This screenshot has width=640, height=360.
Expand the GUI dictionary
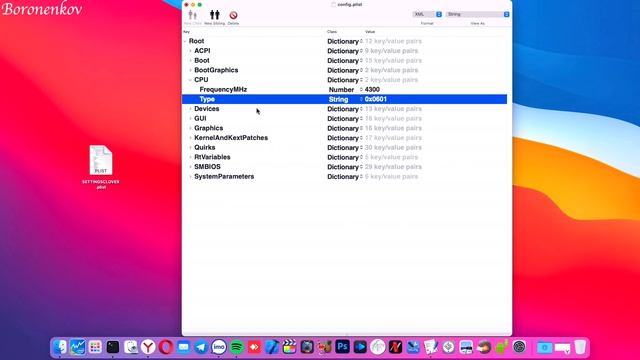coord(190,118)
